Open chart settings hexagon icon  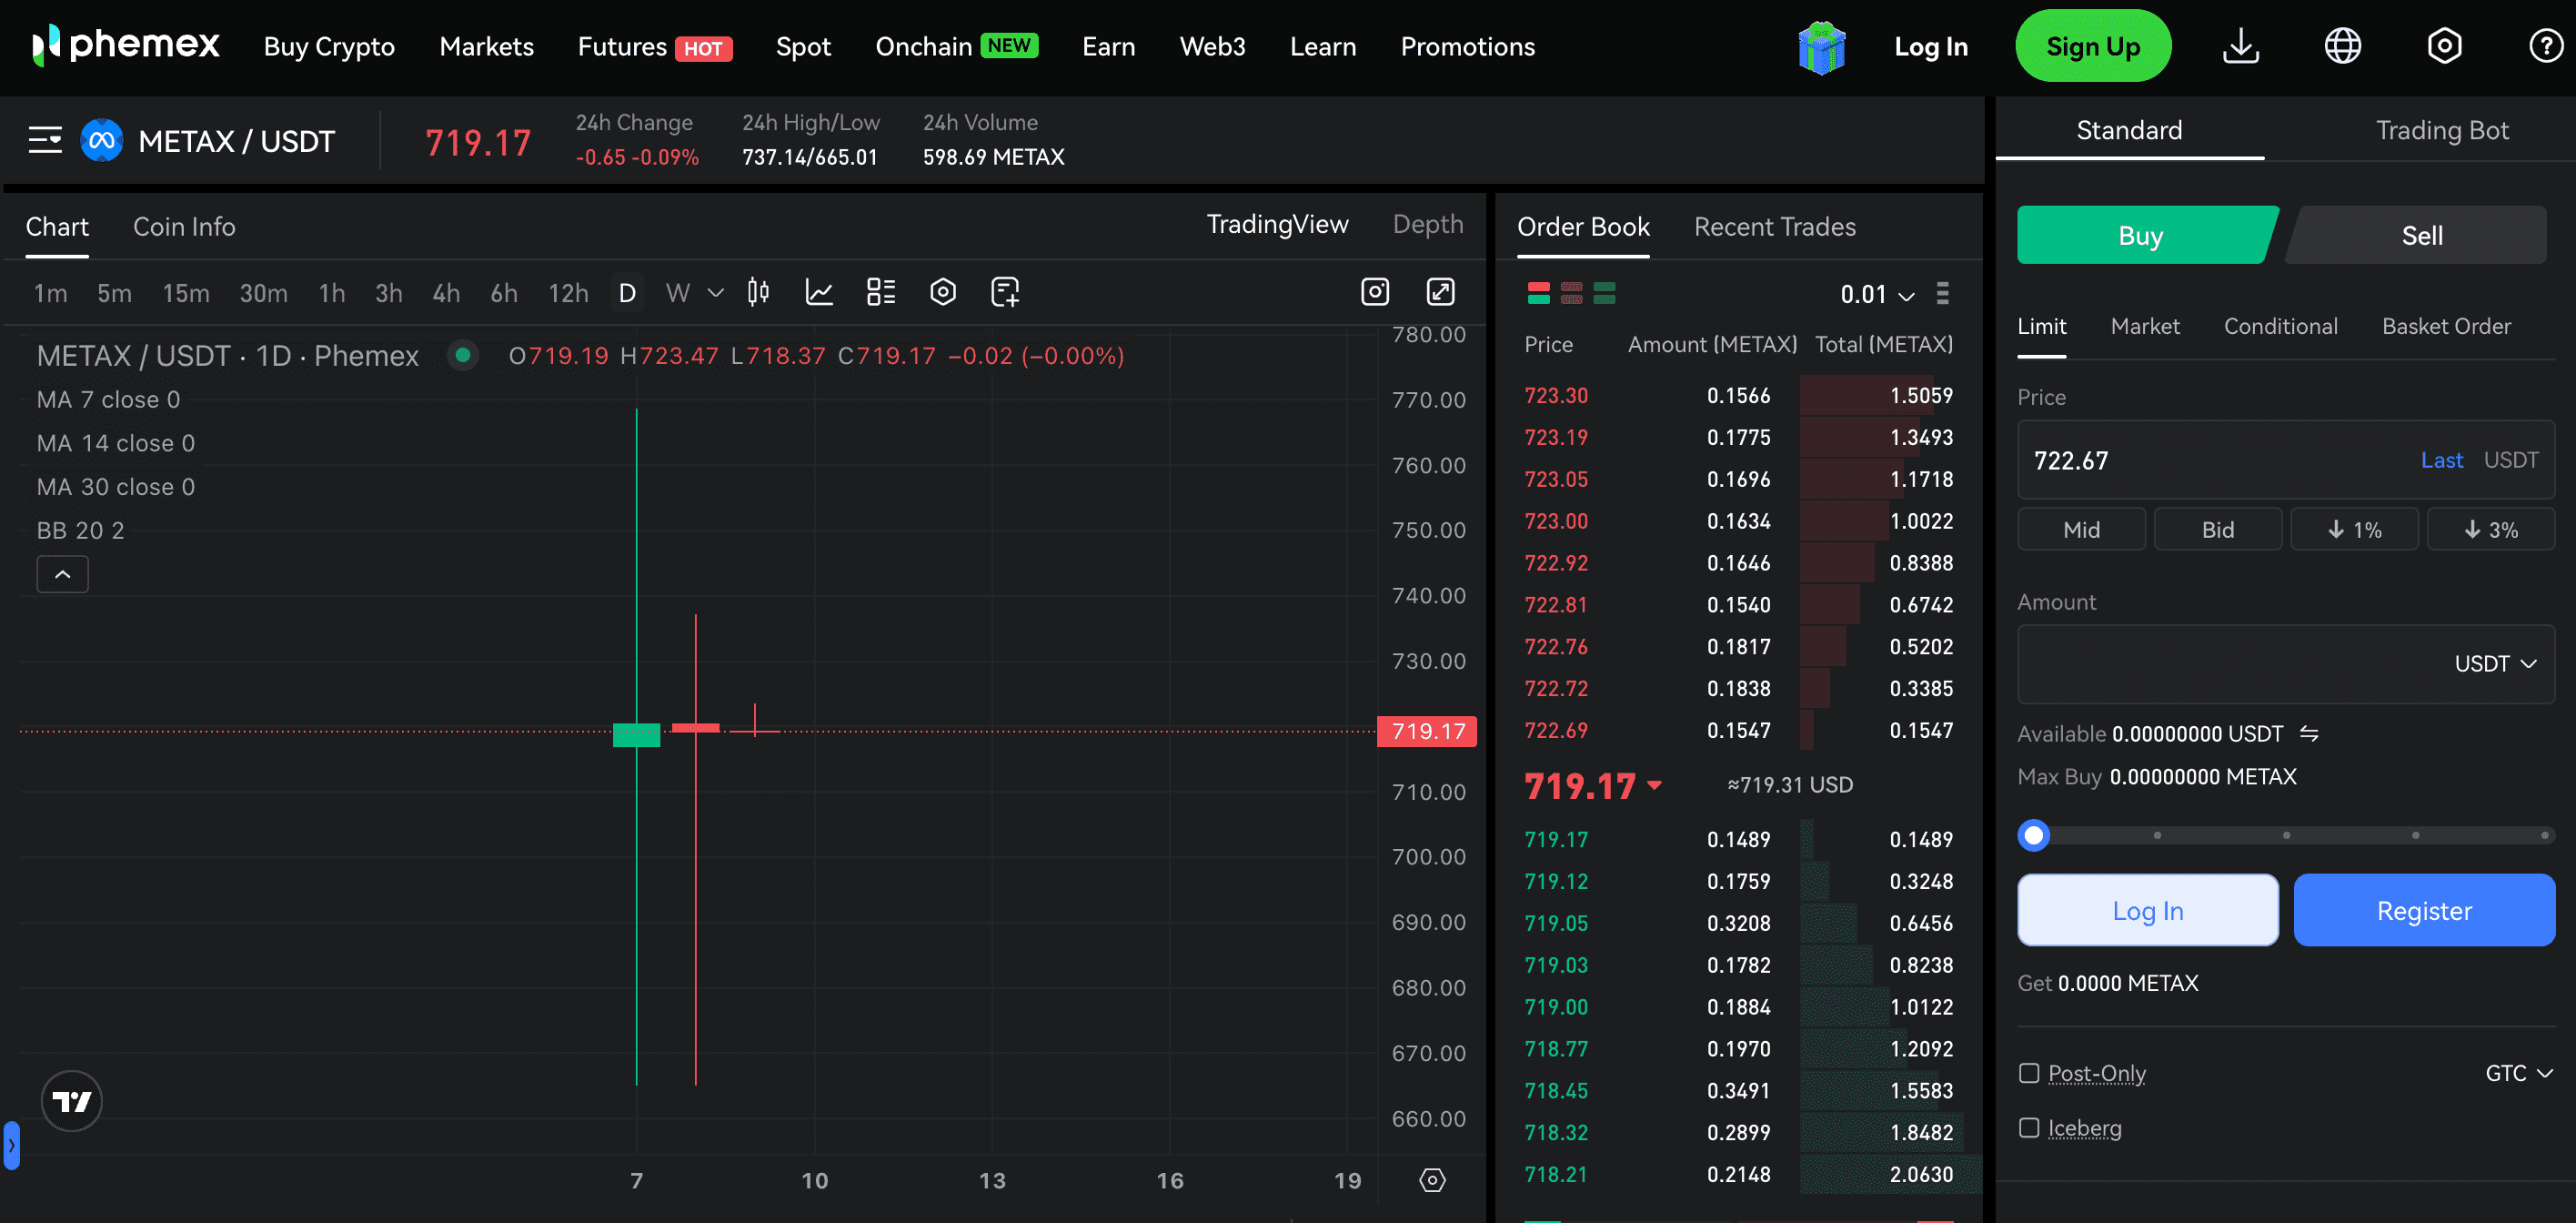pyautogui.click(x=942, y=292)
